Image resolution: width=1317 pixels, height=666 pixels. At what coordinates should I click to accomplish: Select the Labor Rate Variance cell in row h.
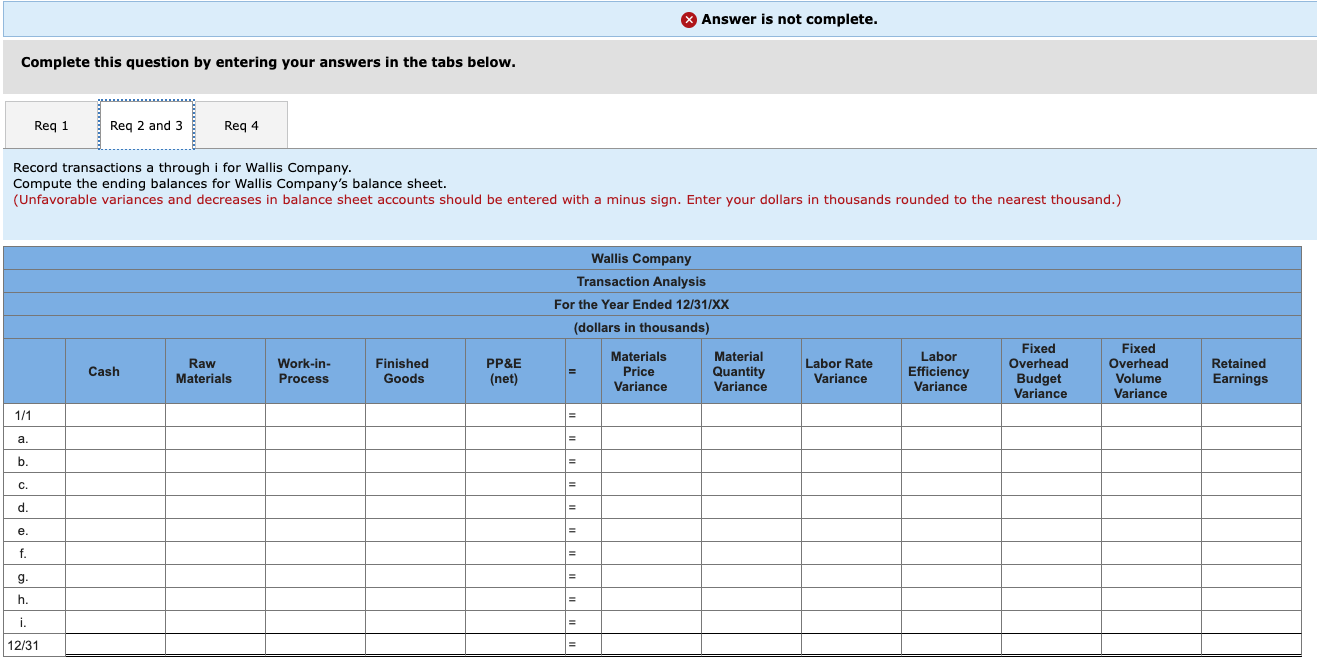point(852,599)
